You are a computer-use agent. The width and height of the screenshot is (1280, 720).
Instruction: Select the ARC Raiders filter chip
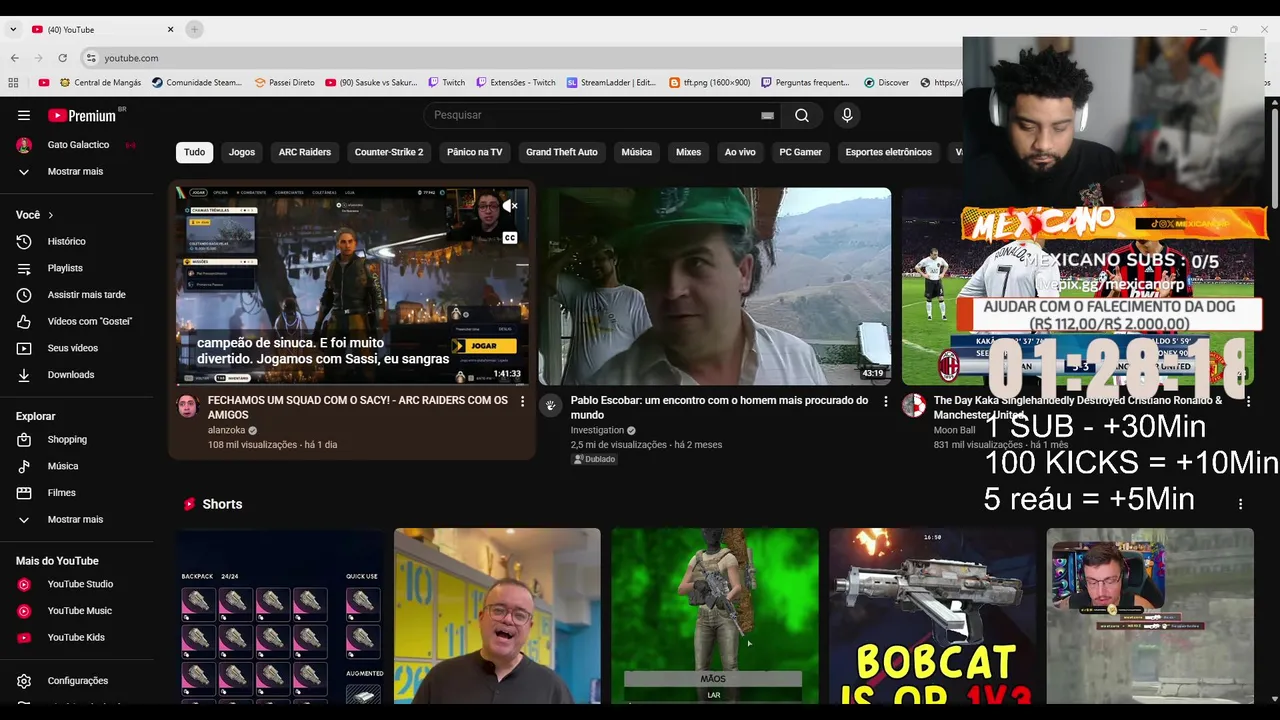point(305,152)
